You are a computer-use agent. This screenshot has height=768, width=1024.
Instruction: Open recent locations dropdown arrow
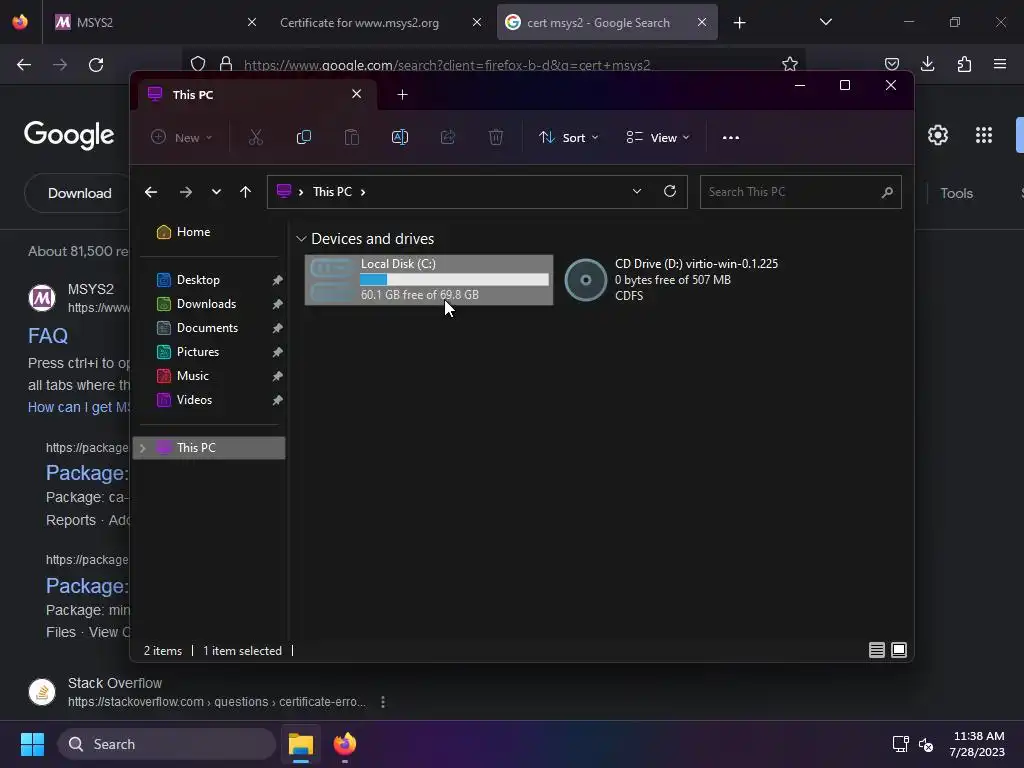click(216, 192)
